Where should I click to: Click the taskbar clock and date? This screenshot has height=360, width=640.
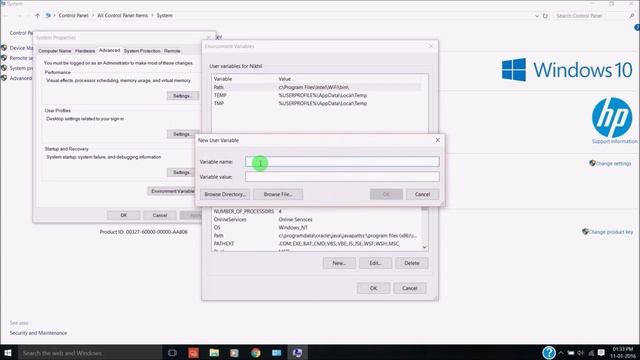click(x=623, y=353)
